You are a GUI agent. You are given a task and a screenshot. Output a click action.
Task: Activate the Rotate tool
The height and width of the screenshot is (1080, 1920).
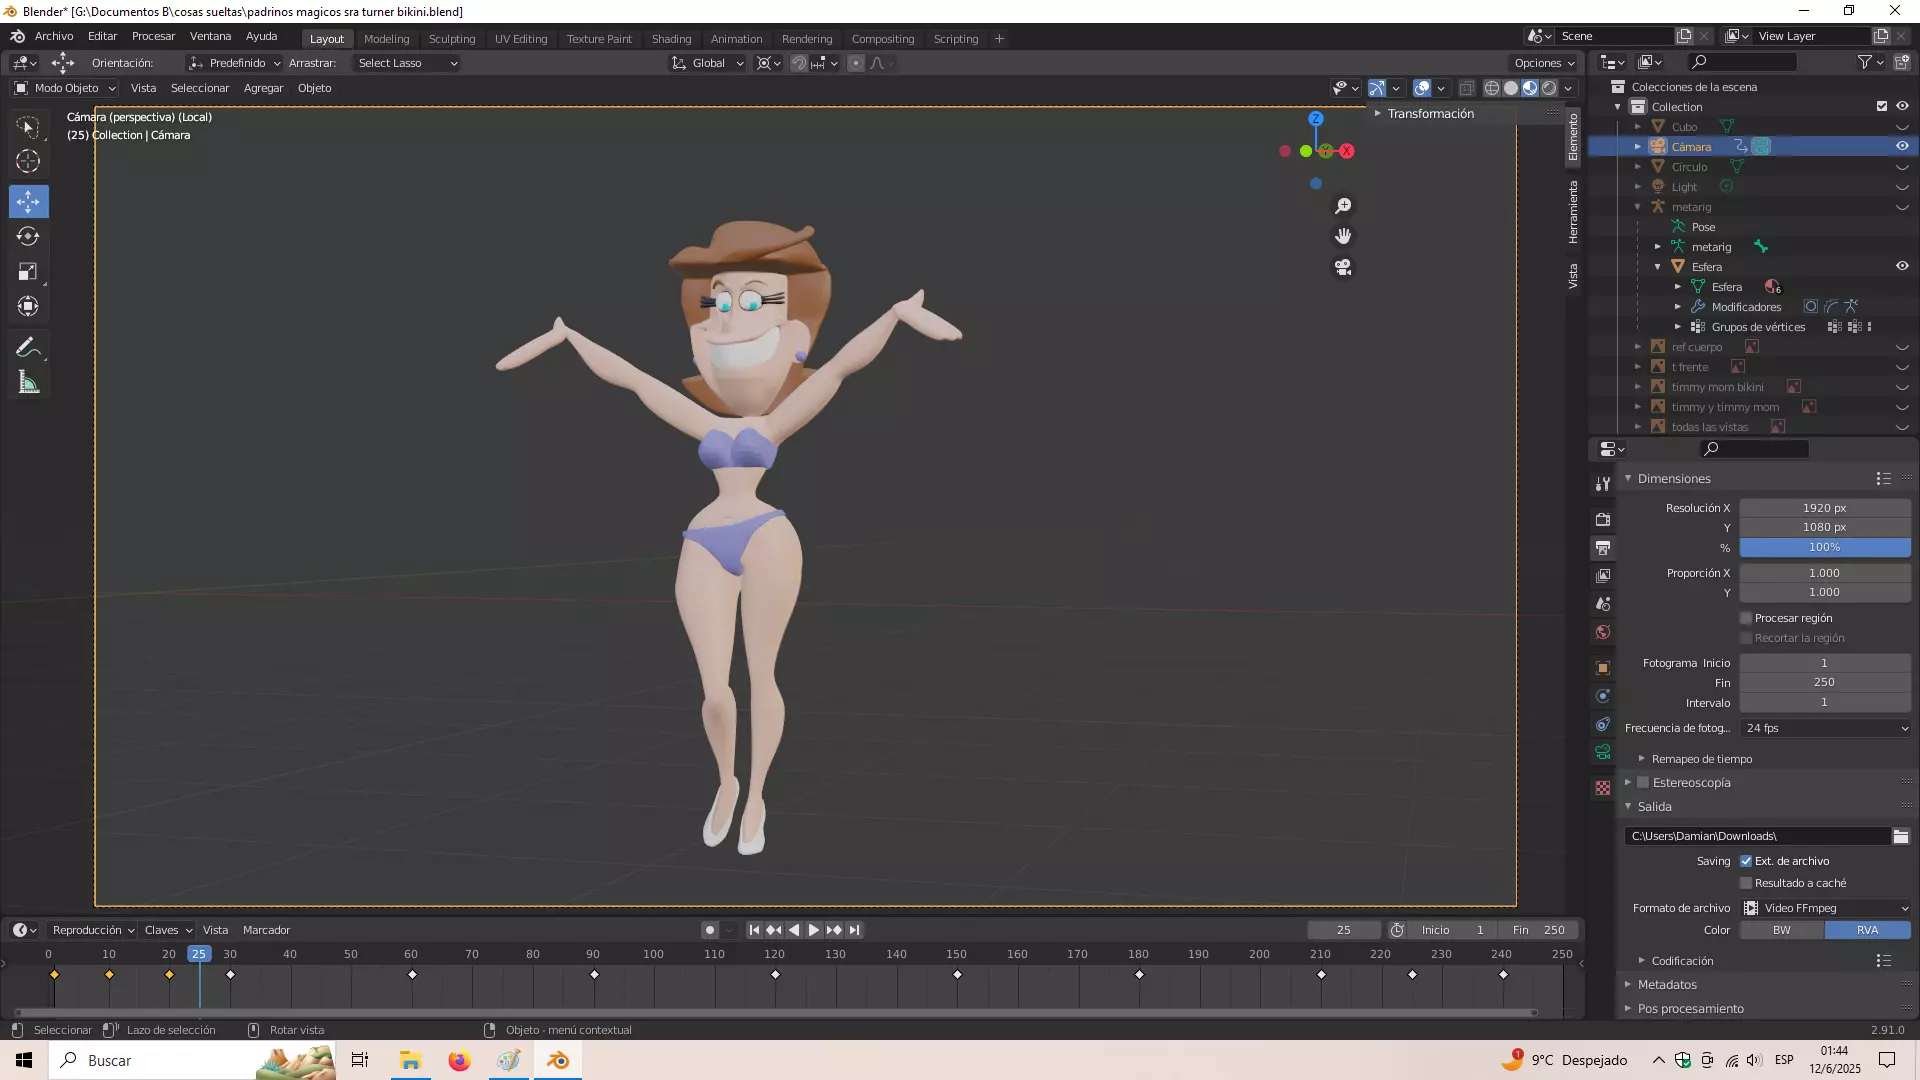click(x=28, y=237)
